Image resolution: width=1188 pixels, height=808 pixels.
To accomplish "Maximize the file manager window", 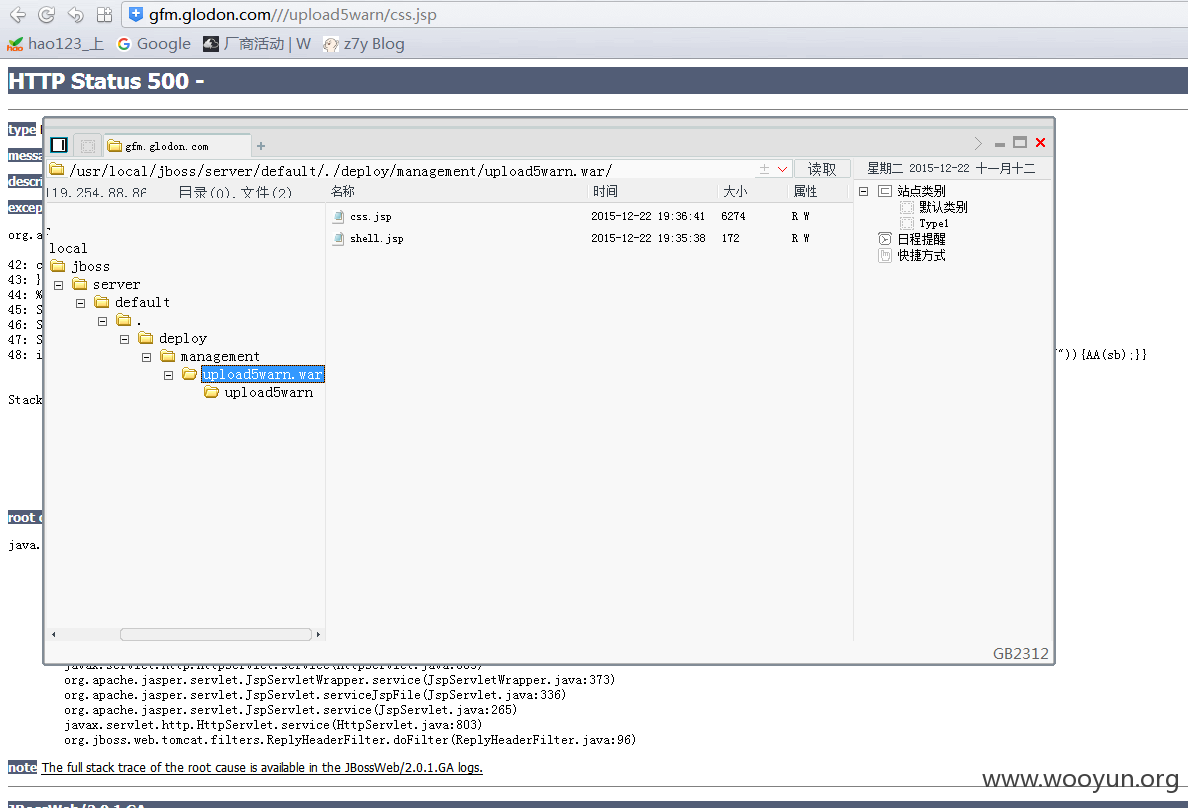I will click(1020, 142).
